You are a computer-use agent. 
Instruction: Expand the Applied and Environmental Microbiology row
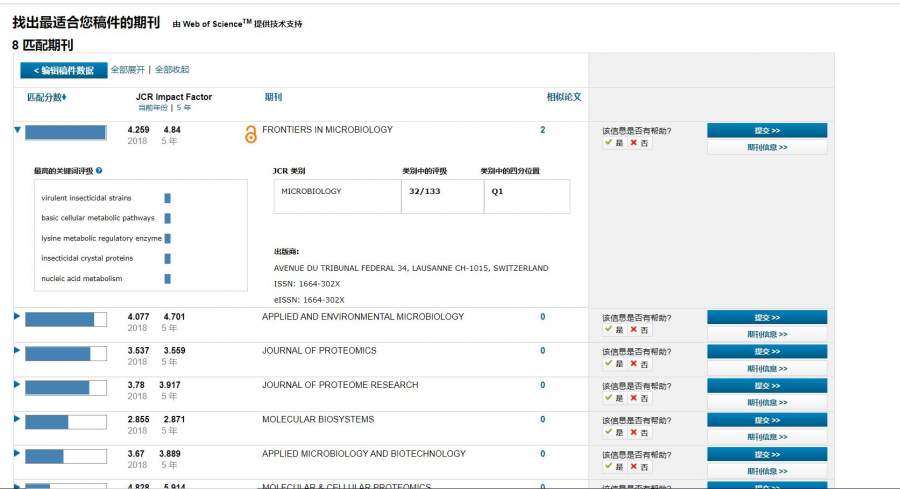point(17,317)
